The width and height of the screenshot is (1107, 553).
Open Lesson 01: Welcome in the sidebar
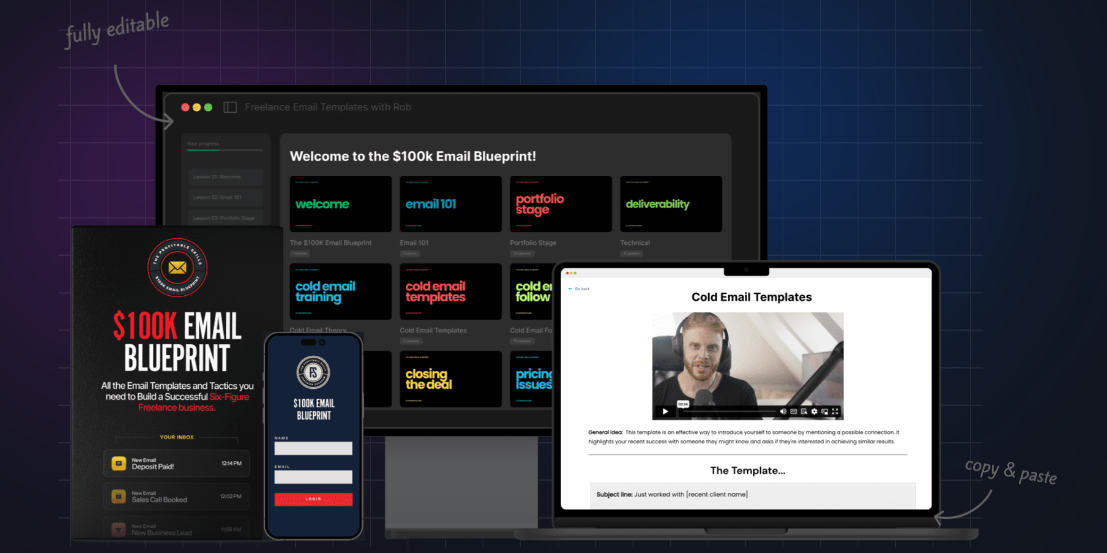[x=225, y=177]
